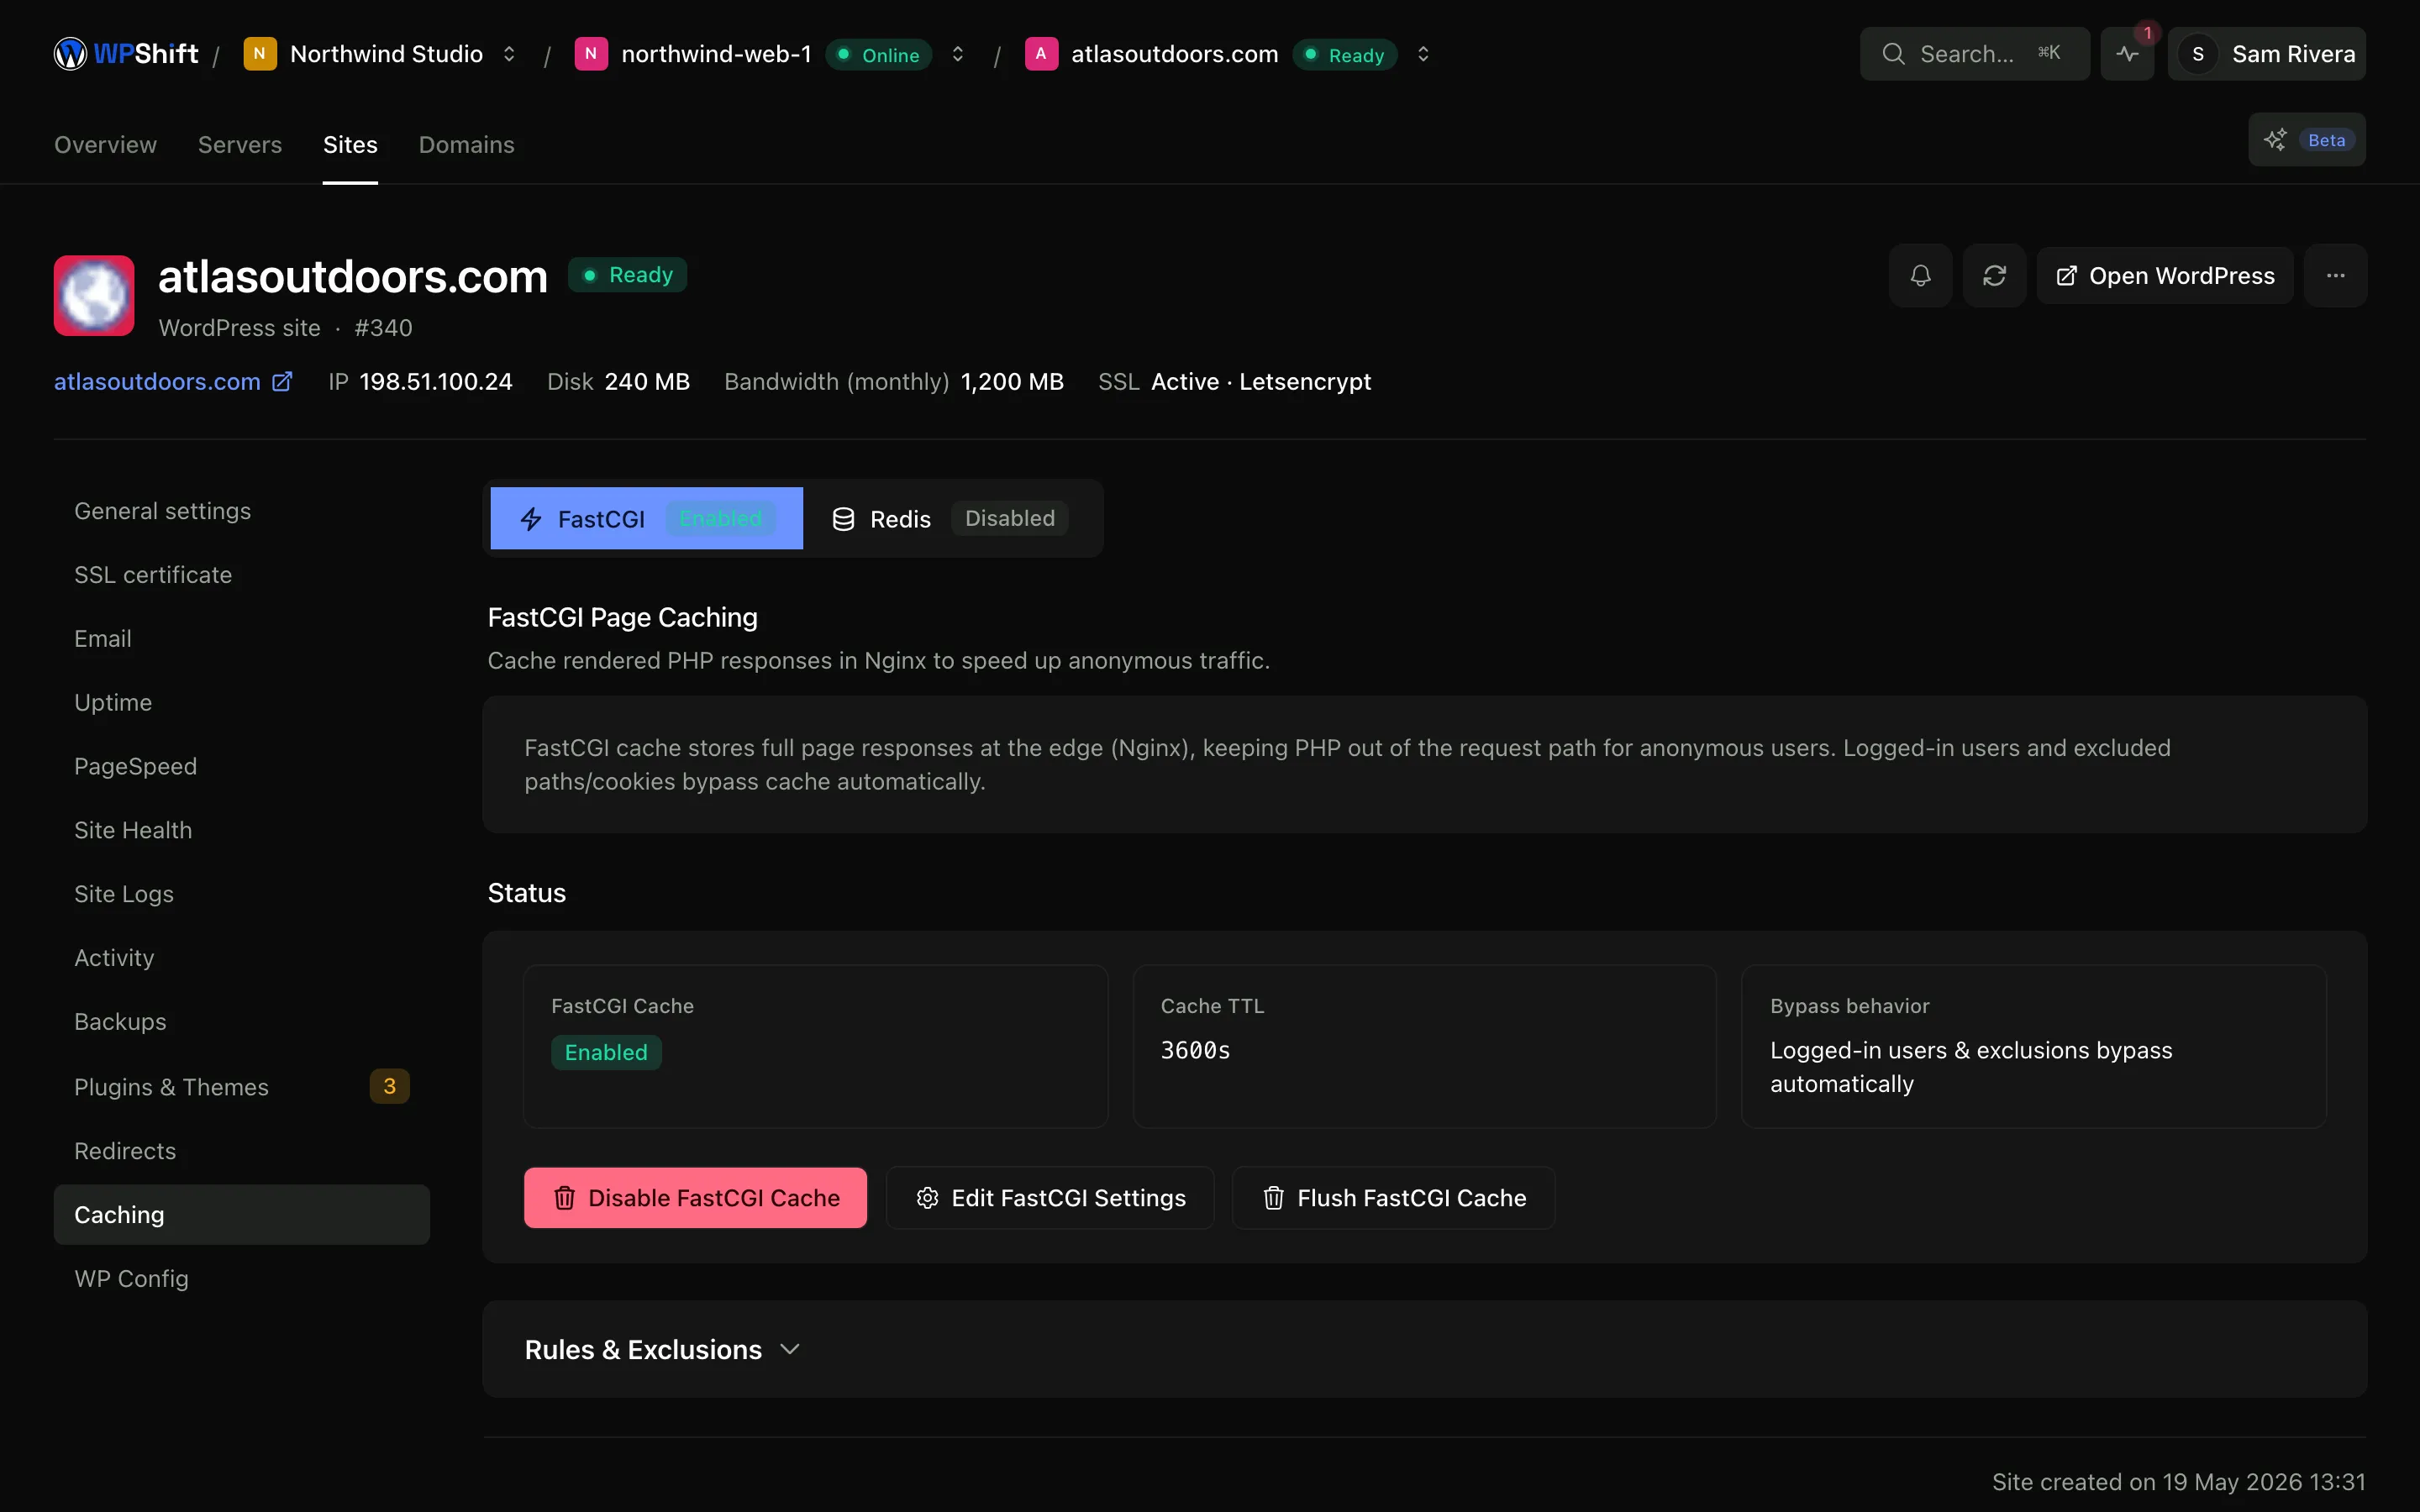Select Caching in the sidebar

coord(242,1215)
